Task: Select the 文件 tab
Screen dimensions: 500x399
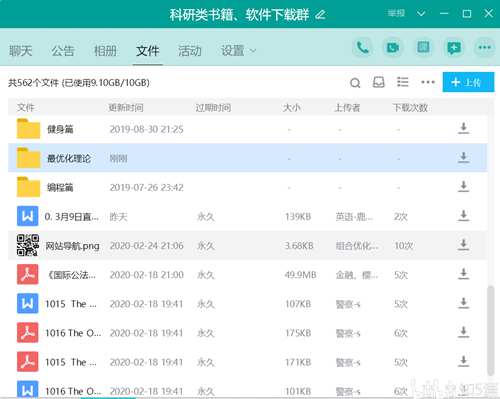Action: (147, 51)
